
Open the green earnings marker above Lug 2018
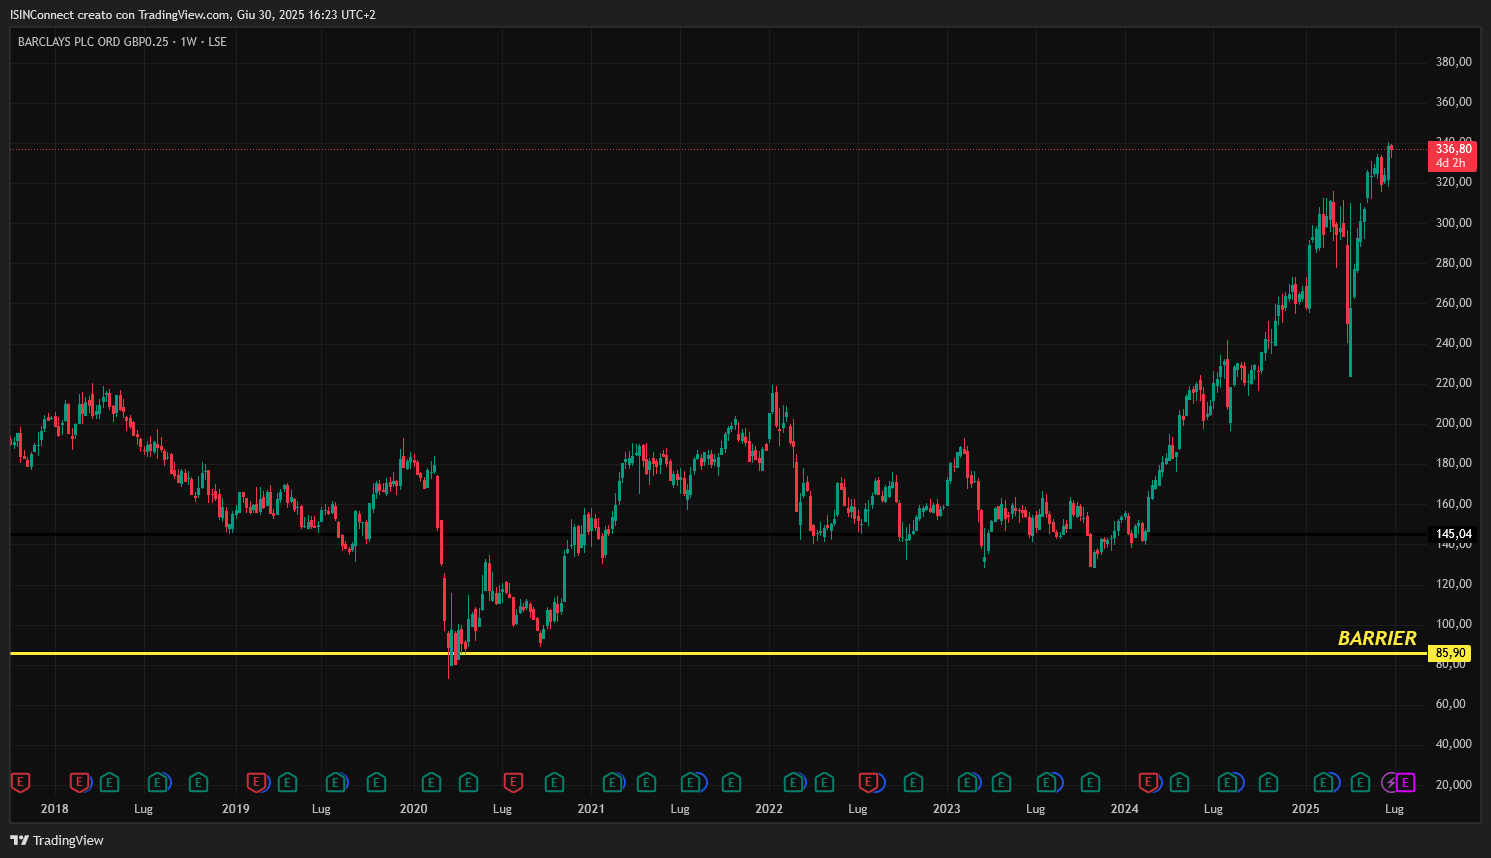coord(157,782)
